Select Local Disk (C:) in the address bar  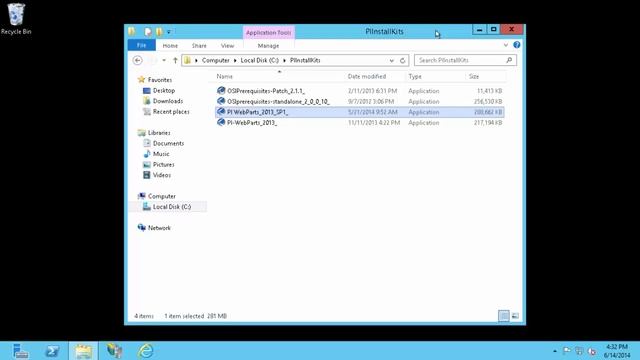coord(260,60)
